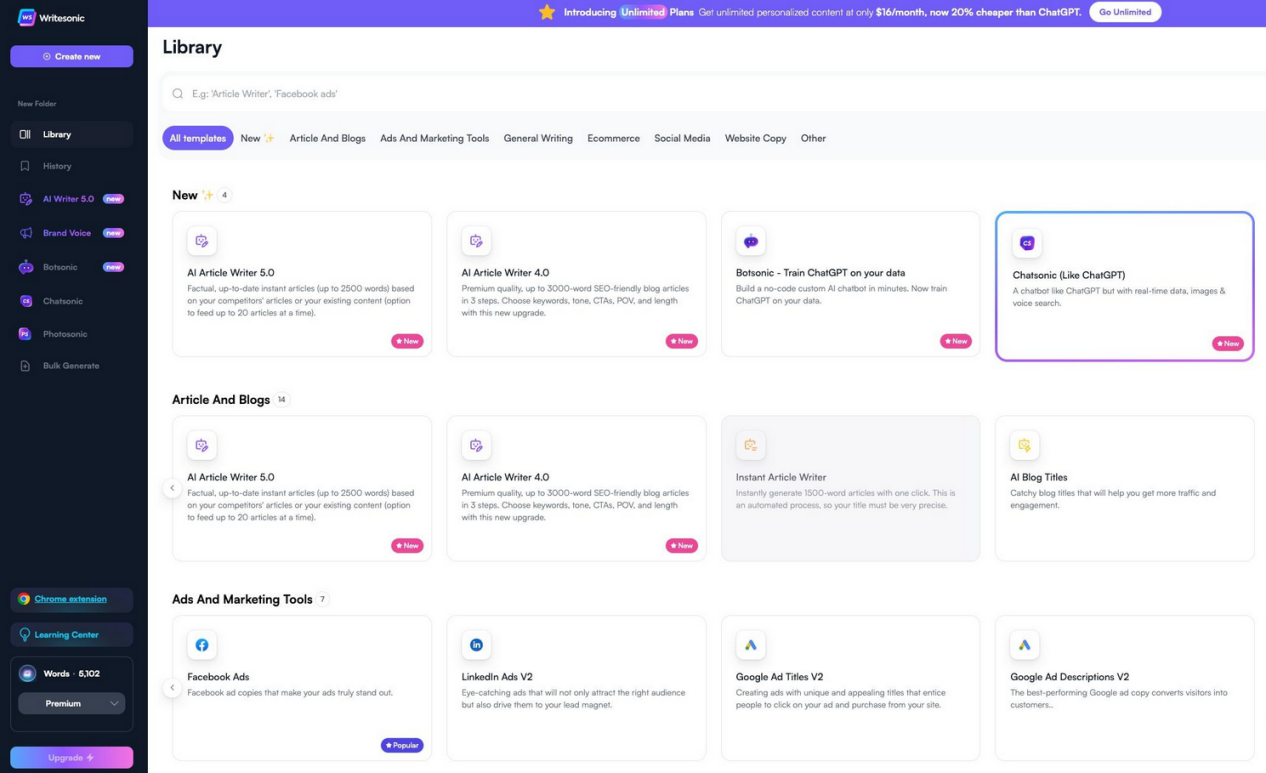Open the Botsonic - Train ChatGPT card
Image resolution: width=1266 pixels, height=773 pixels.
[850, 284]
